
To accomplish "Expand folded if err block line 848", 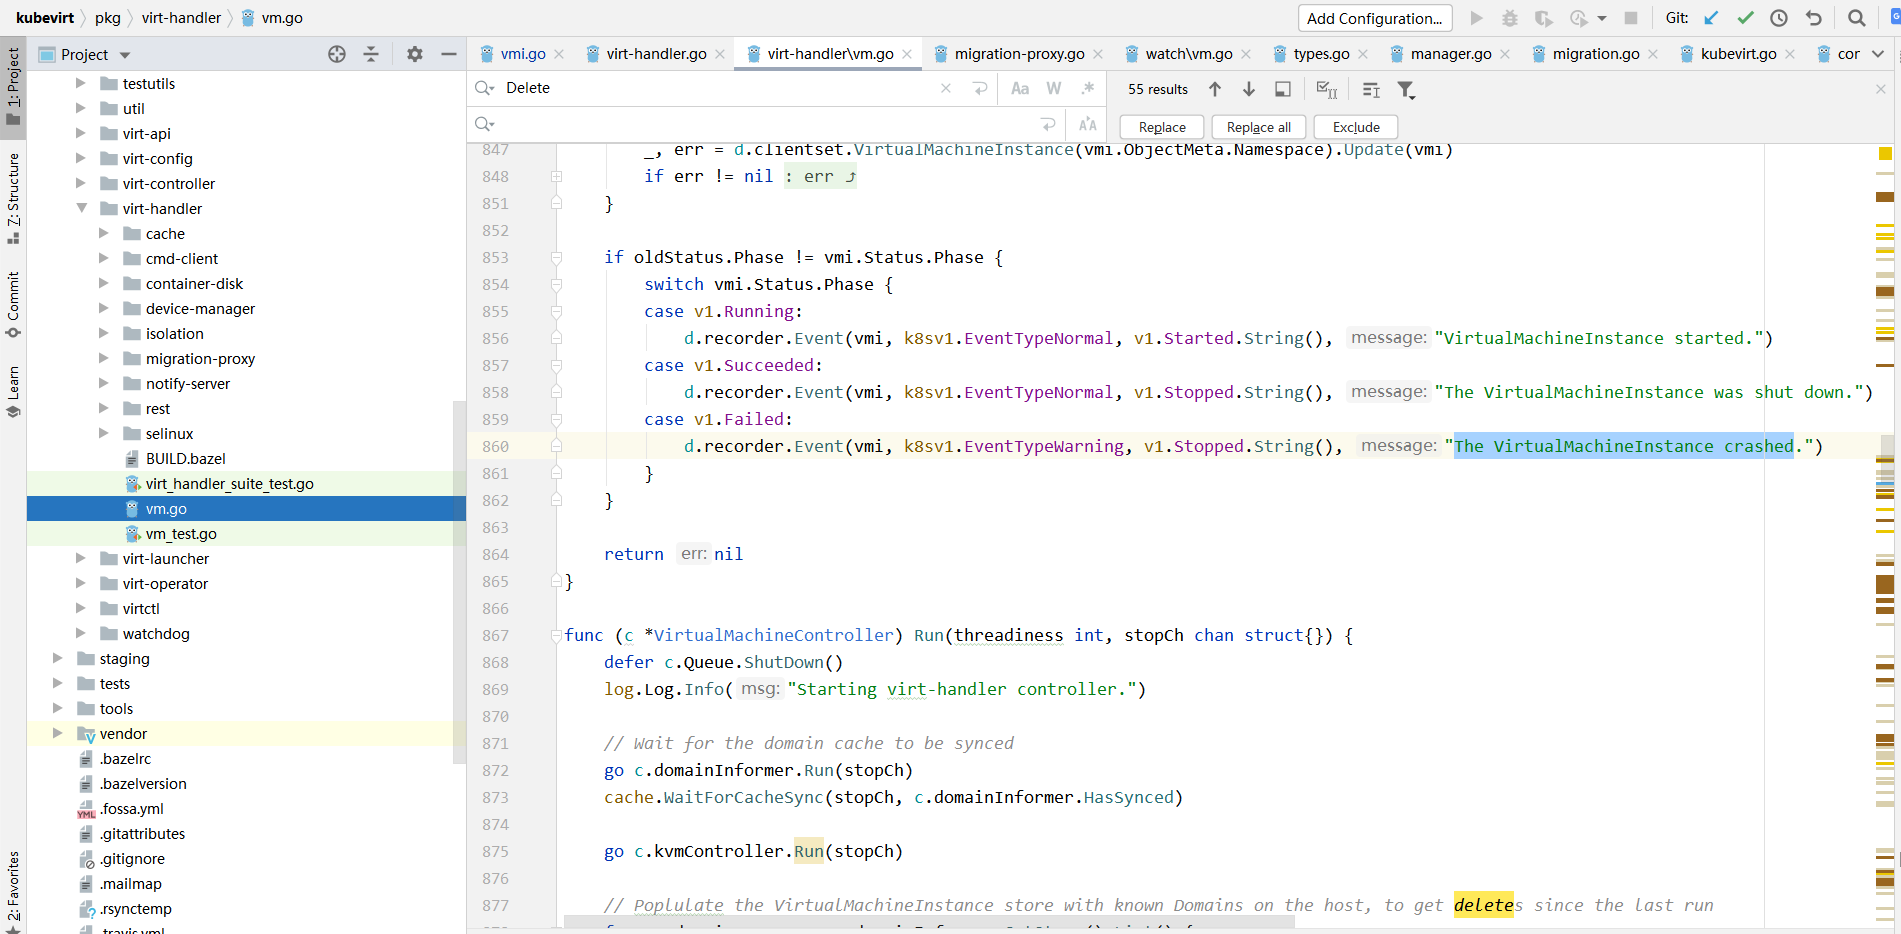I will 556,176.
